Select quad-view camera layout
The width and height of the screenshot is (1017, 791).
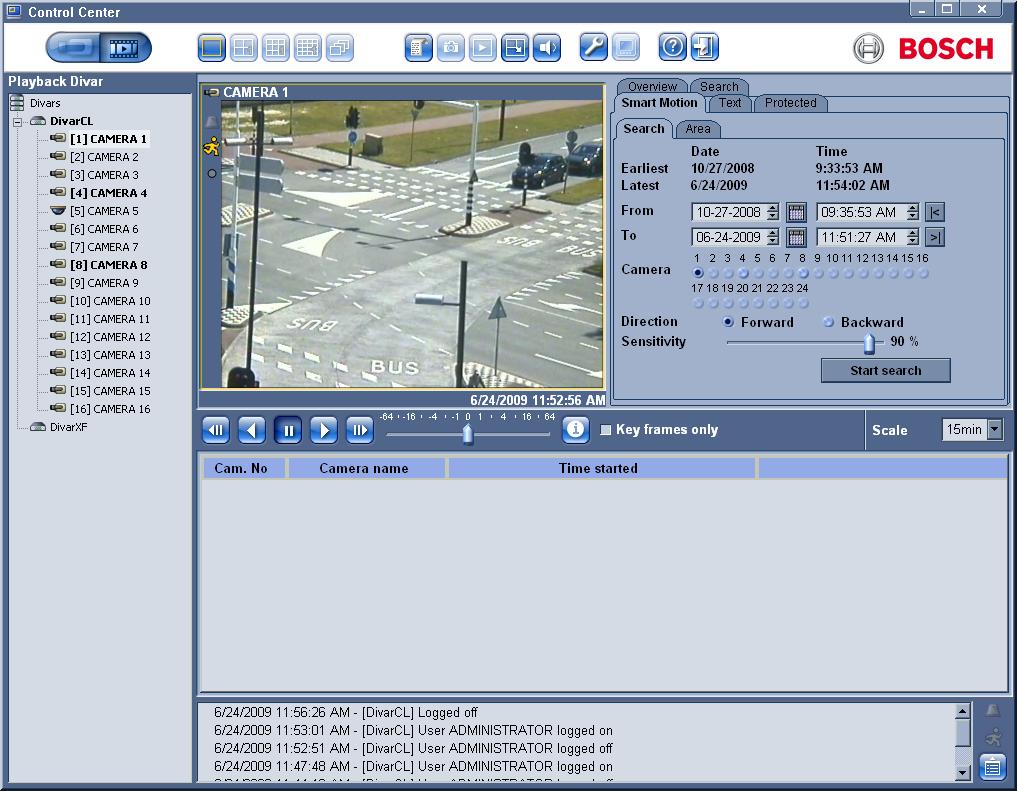point(244,47)
